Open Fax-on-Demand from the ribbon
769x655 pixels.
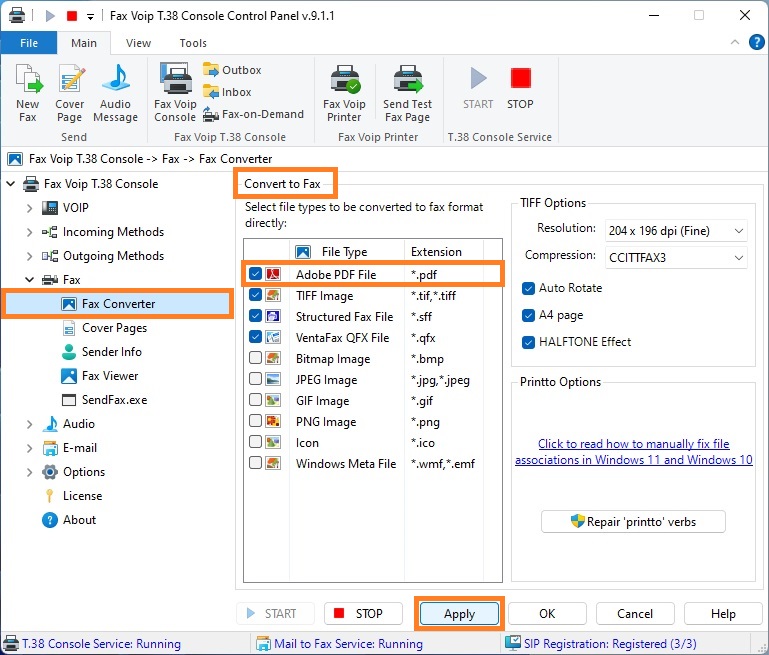click(x=254, y=114)
